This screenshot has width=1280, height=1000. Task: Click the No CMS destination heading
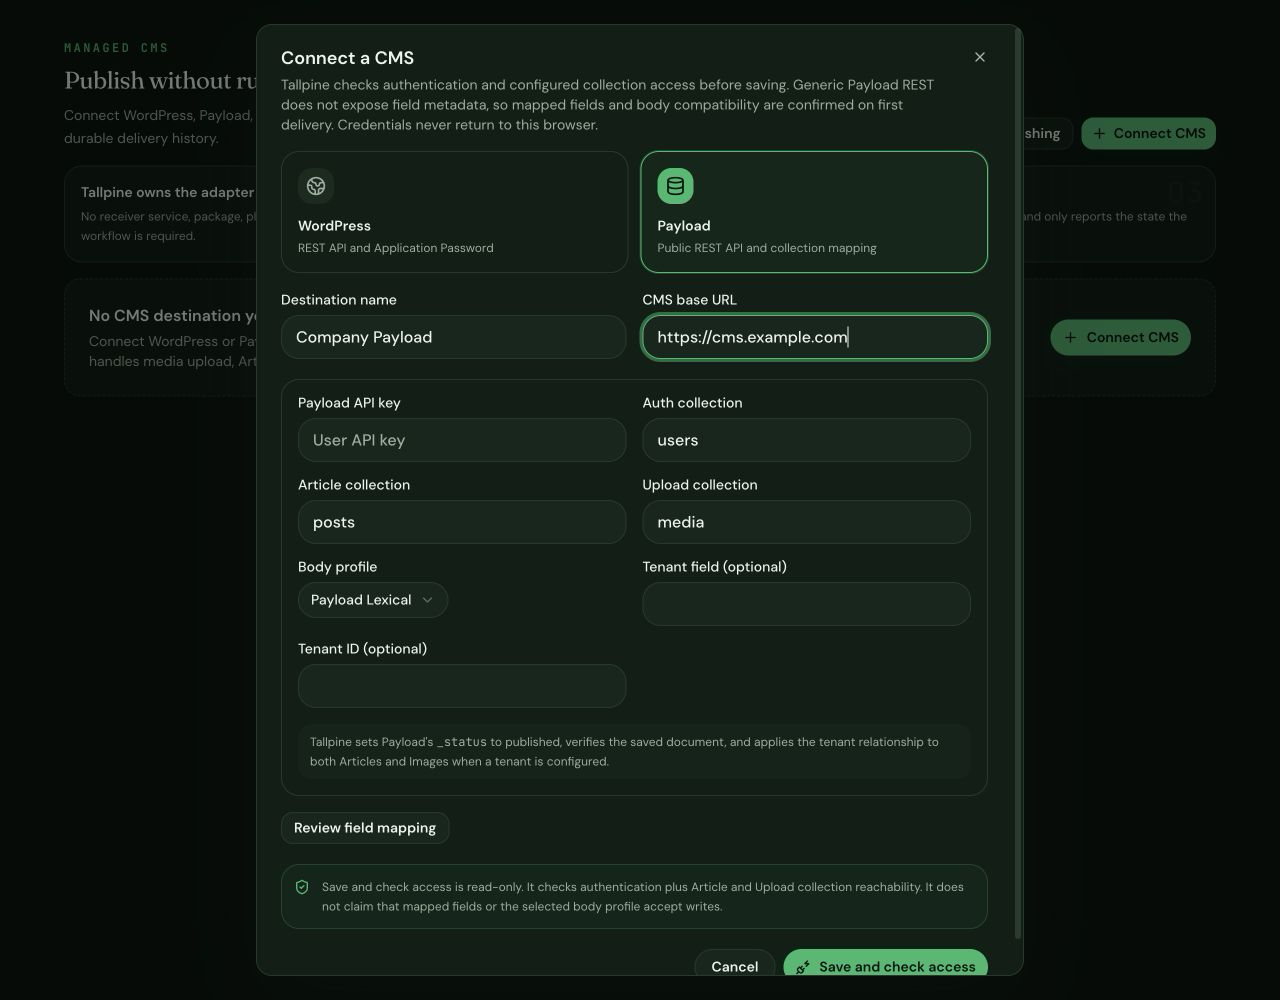click(172, 315)
